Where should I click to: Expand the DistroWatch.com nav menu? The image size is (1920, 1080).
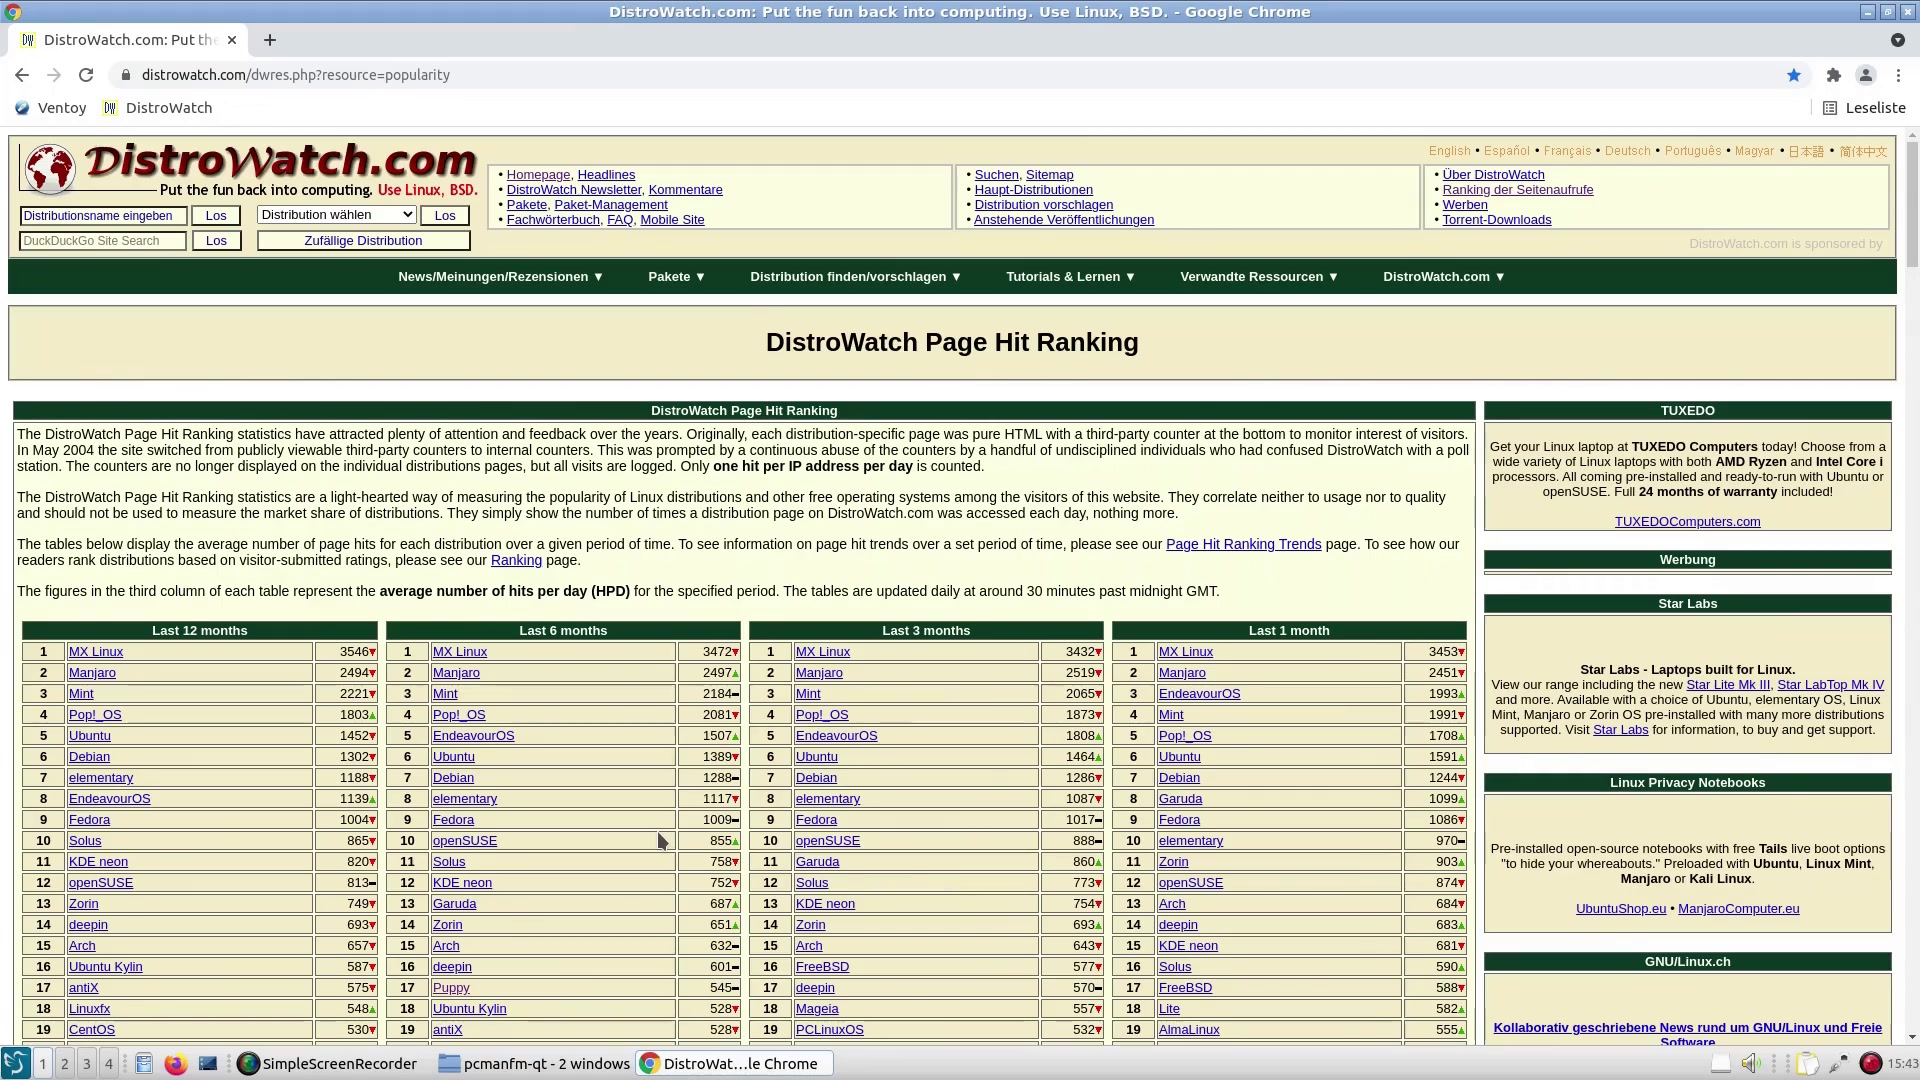(1444, 277)
